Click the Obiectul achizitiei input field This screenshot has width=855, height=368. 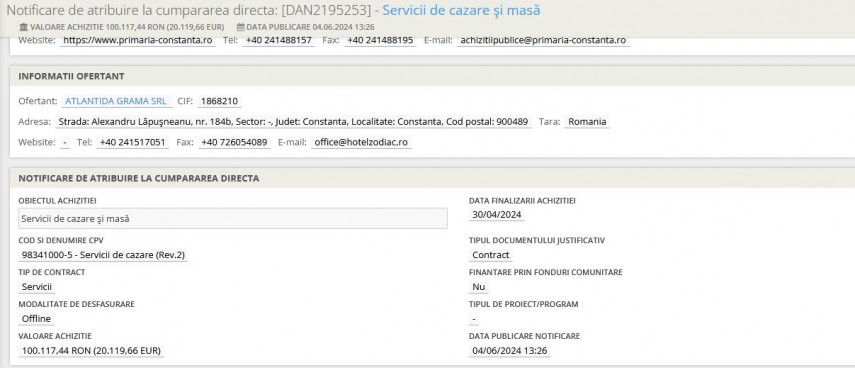[233, 218]
